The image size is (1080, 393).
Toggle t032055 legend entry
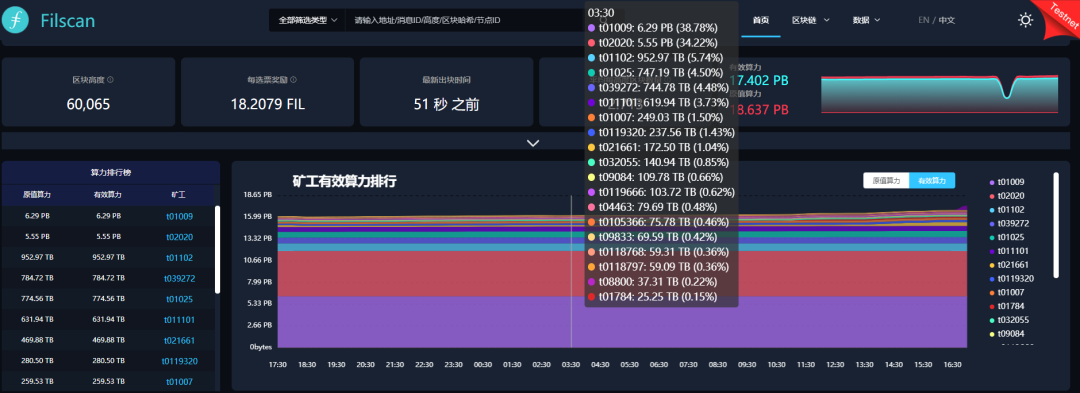(x=1009, y=320)
